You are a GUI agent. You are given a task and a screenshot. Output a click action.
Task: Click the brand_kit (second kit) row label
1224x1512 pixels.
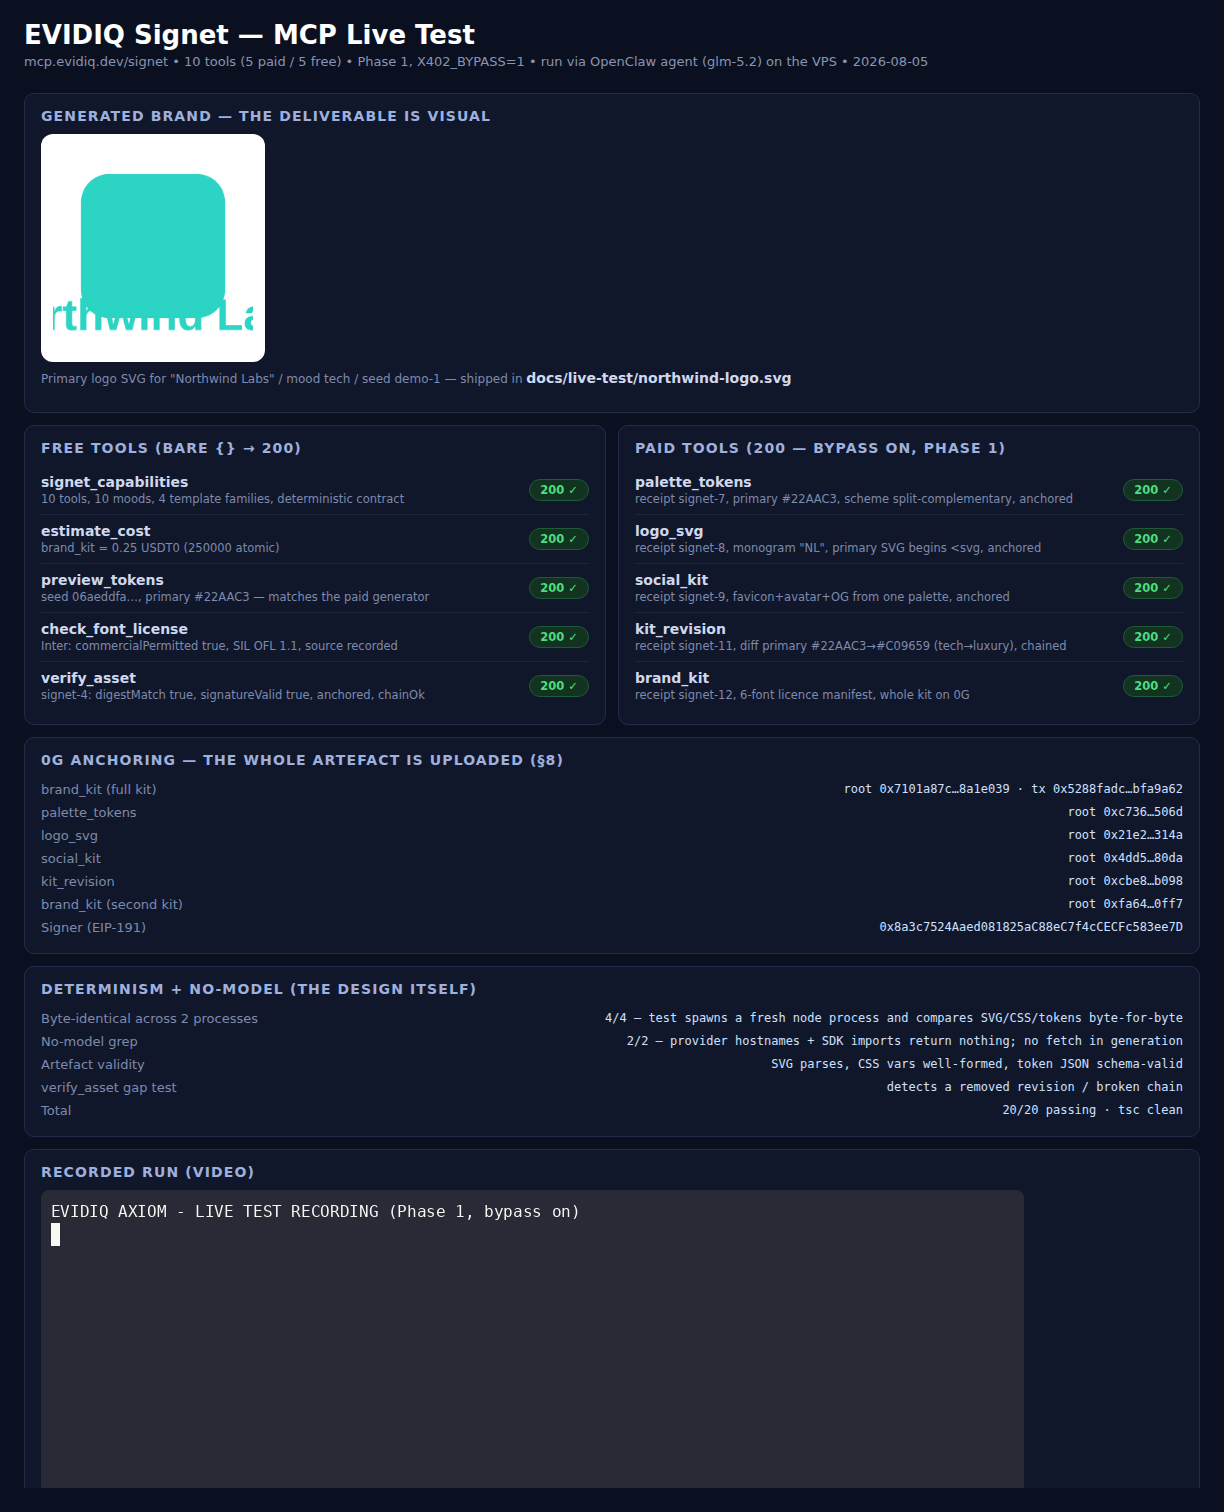point(112,905)
